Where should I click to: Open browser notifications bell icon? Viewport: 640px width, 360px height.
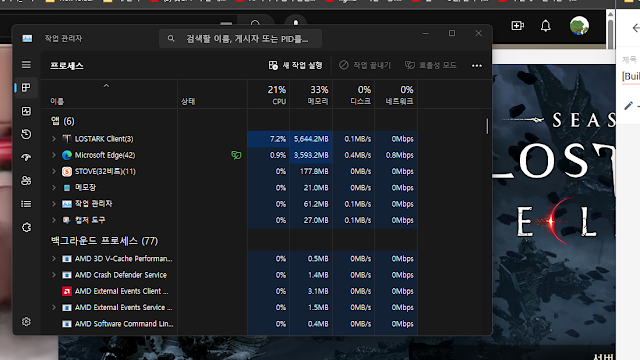click(x=545, y=26)
